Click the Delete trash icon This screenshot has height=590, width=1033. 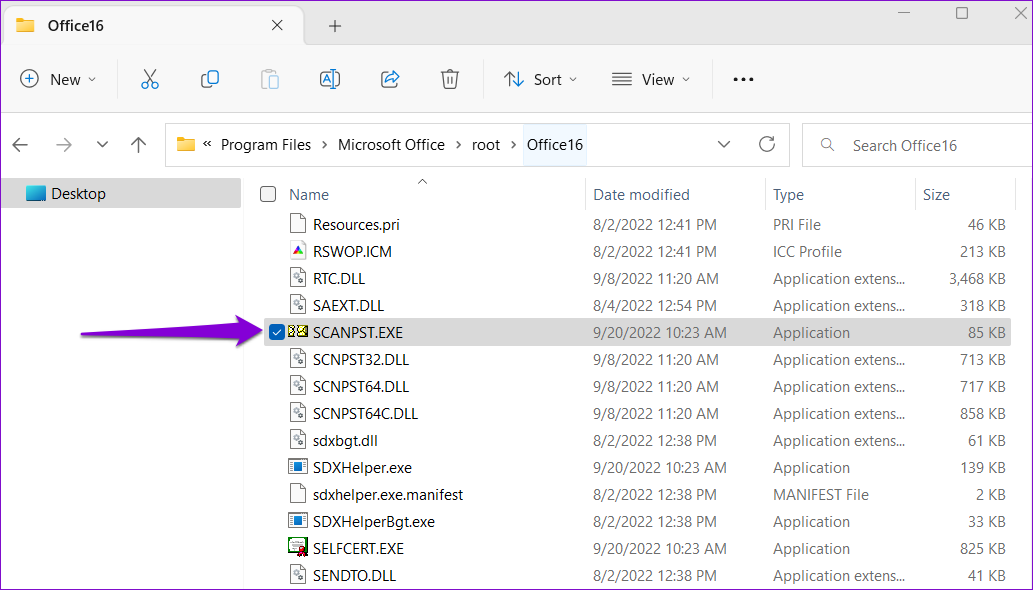point(449,79)
